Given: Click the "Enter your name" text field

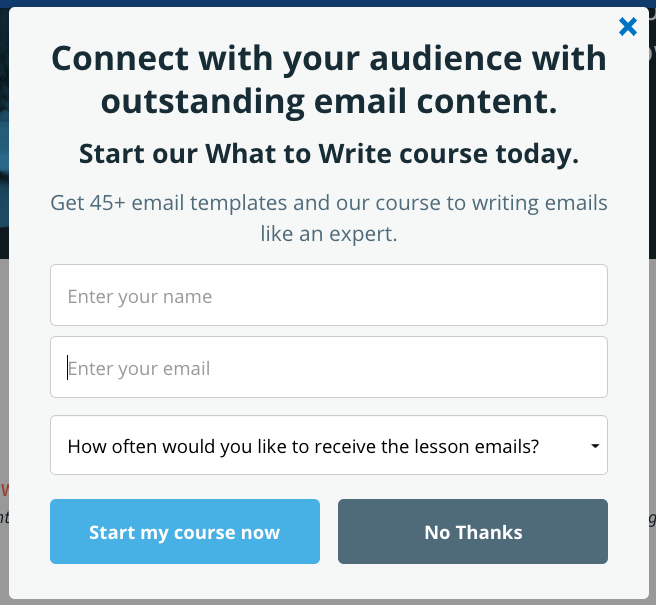Looking at the screenshot, I should pos(329,295).
